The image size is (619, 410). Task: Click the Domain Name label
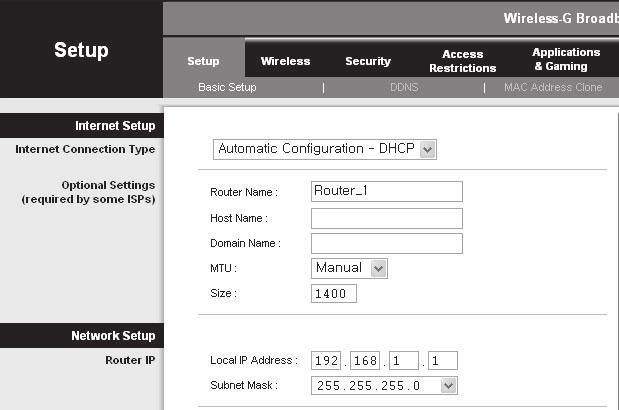245,243
